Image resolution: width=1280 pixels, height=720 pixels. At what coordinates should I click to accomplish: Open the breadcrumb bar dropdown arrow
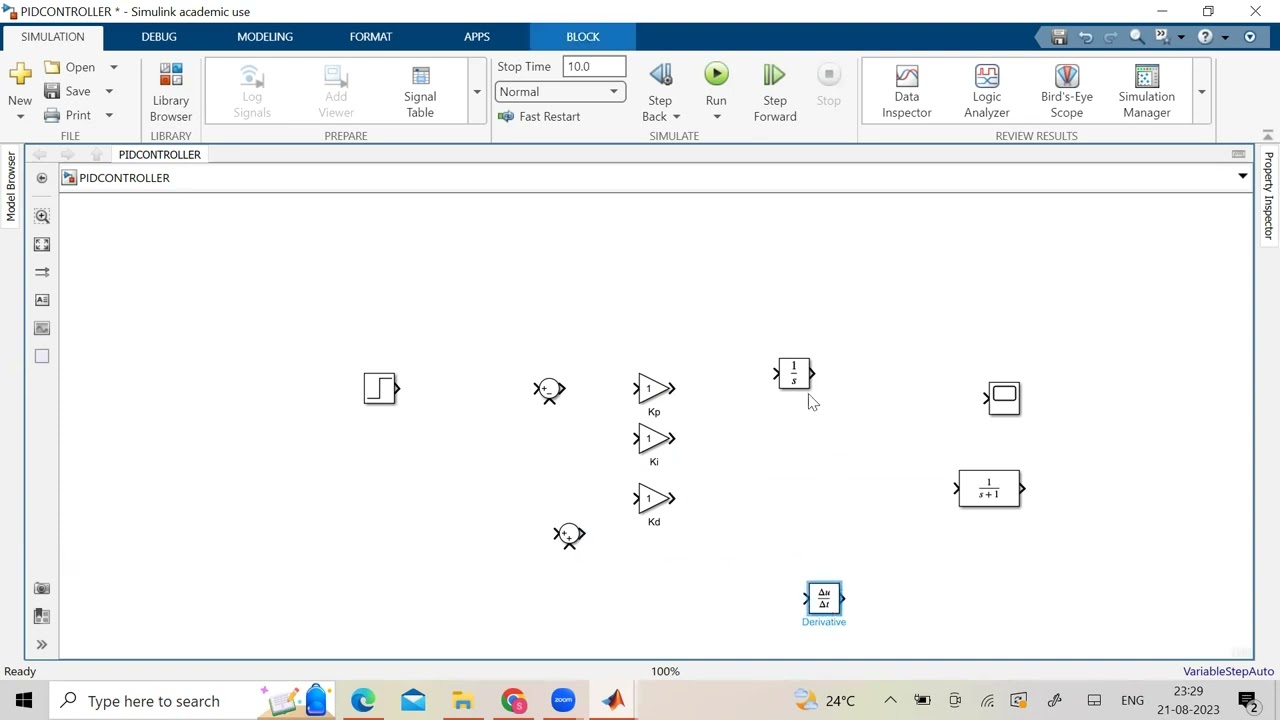(1242, 177)
